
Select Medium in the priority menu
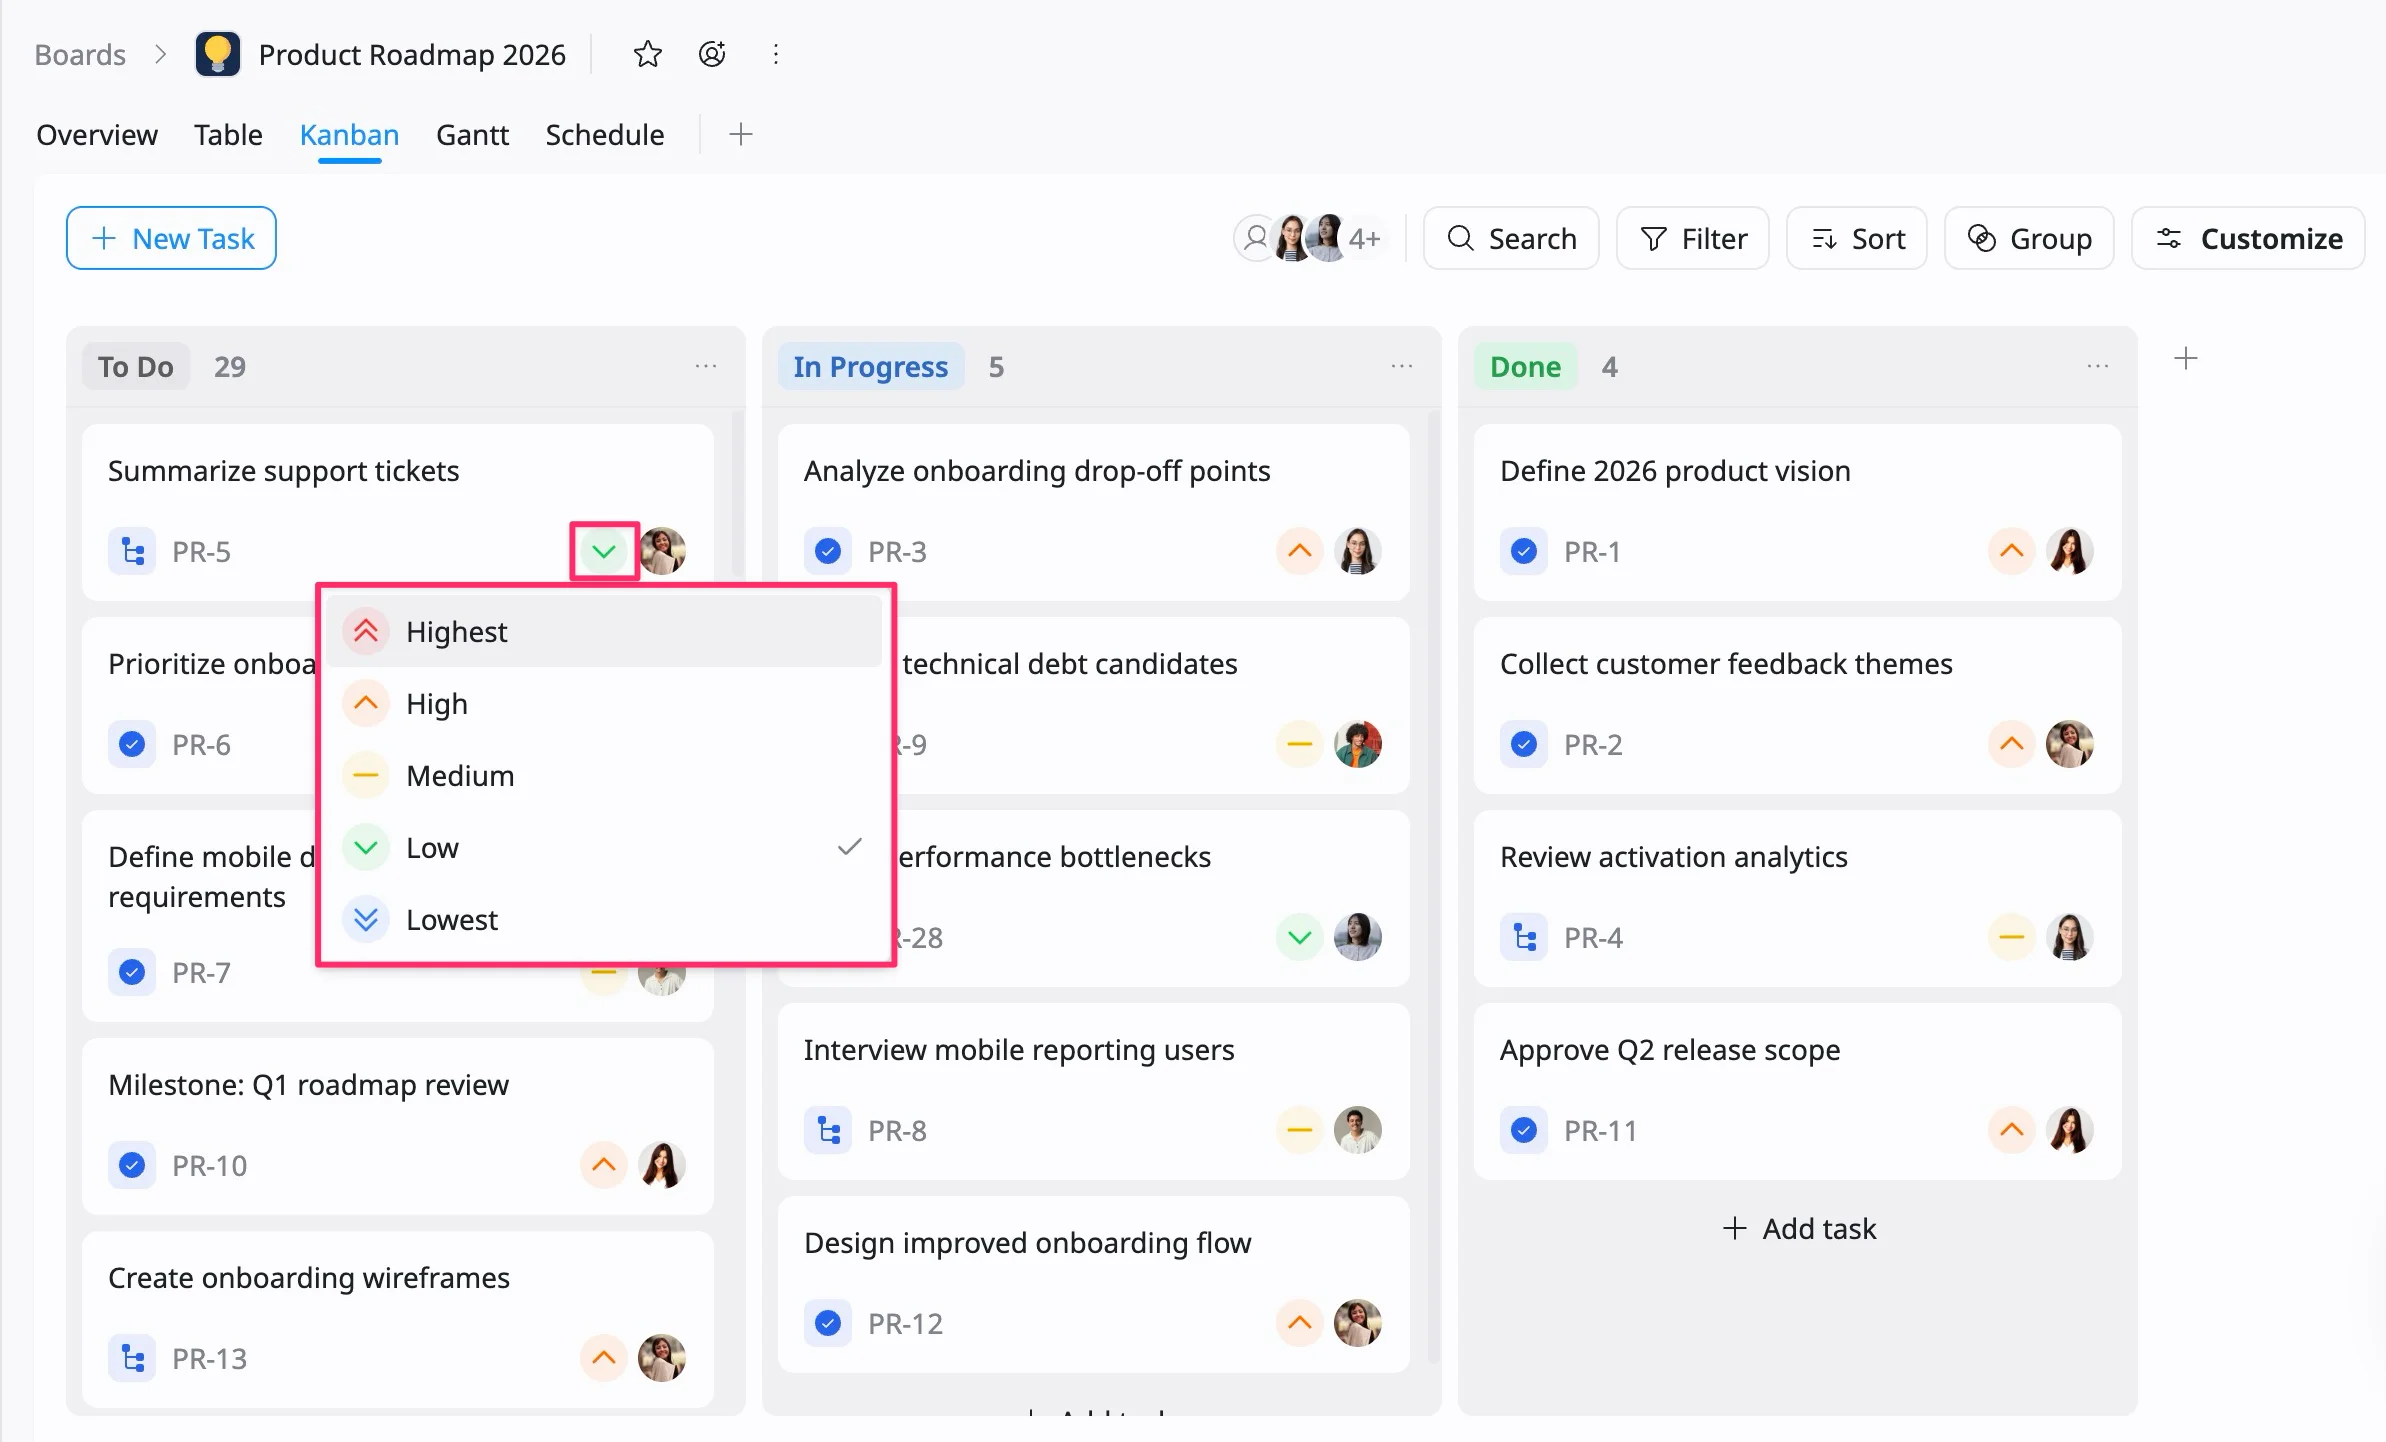click(x=605, y=775)
